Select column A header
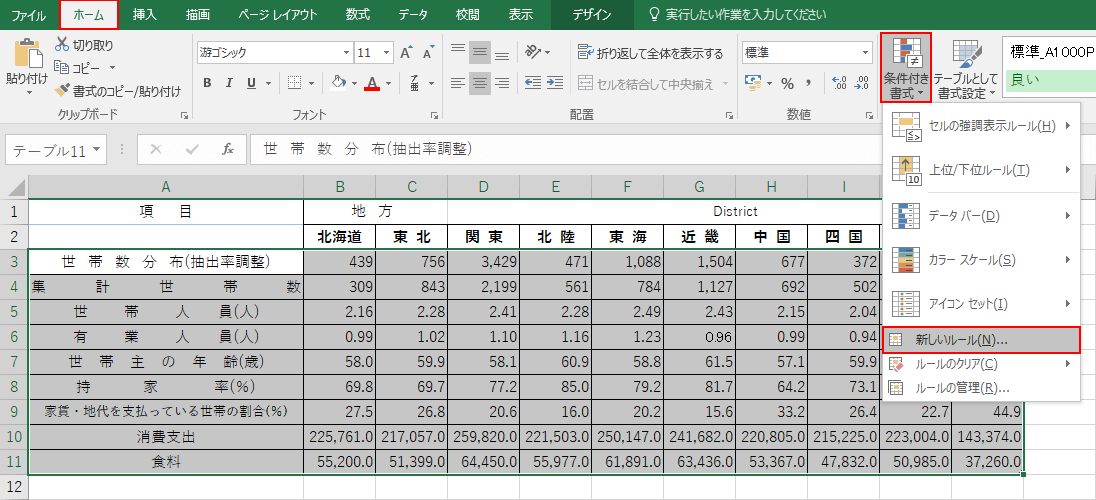This screenshot has width=1096, height=500. coord(166,187)
